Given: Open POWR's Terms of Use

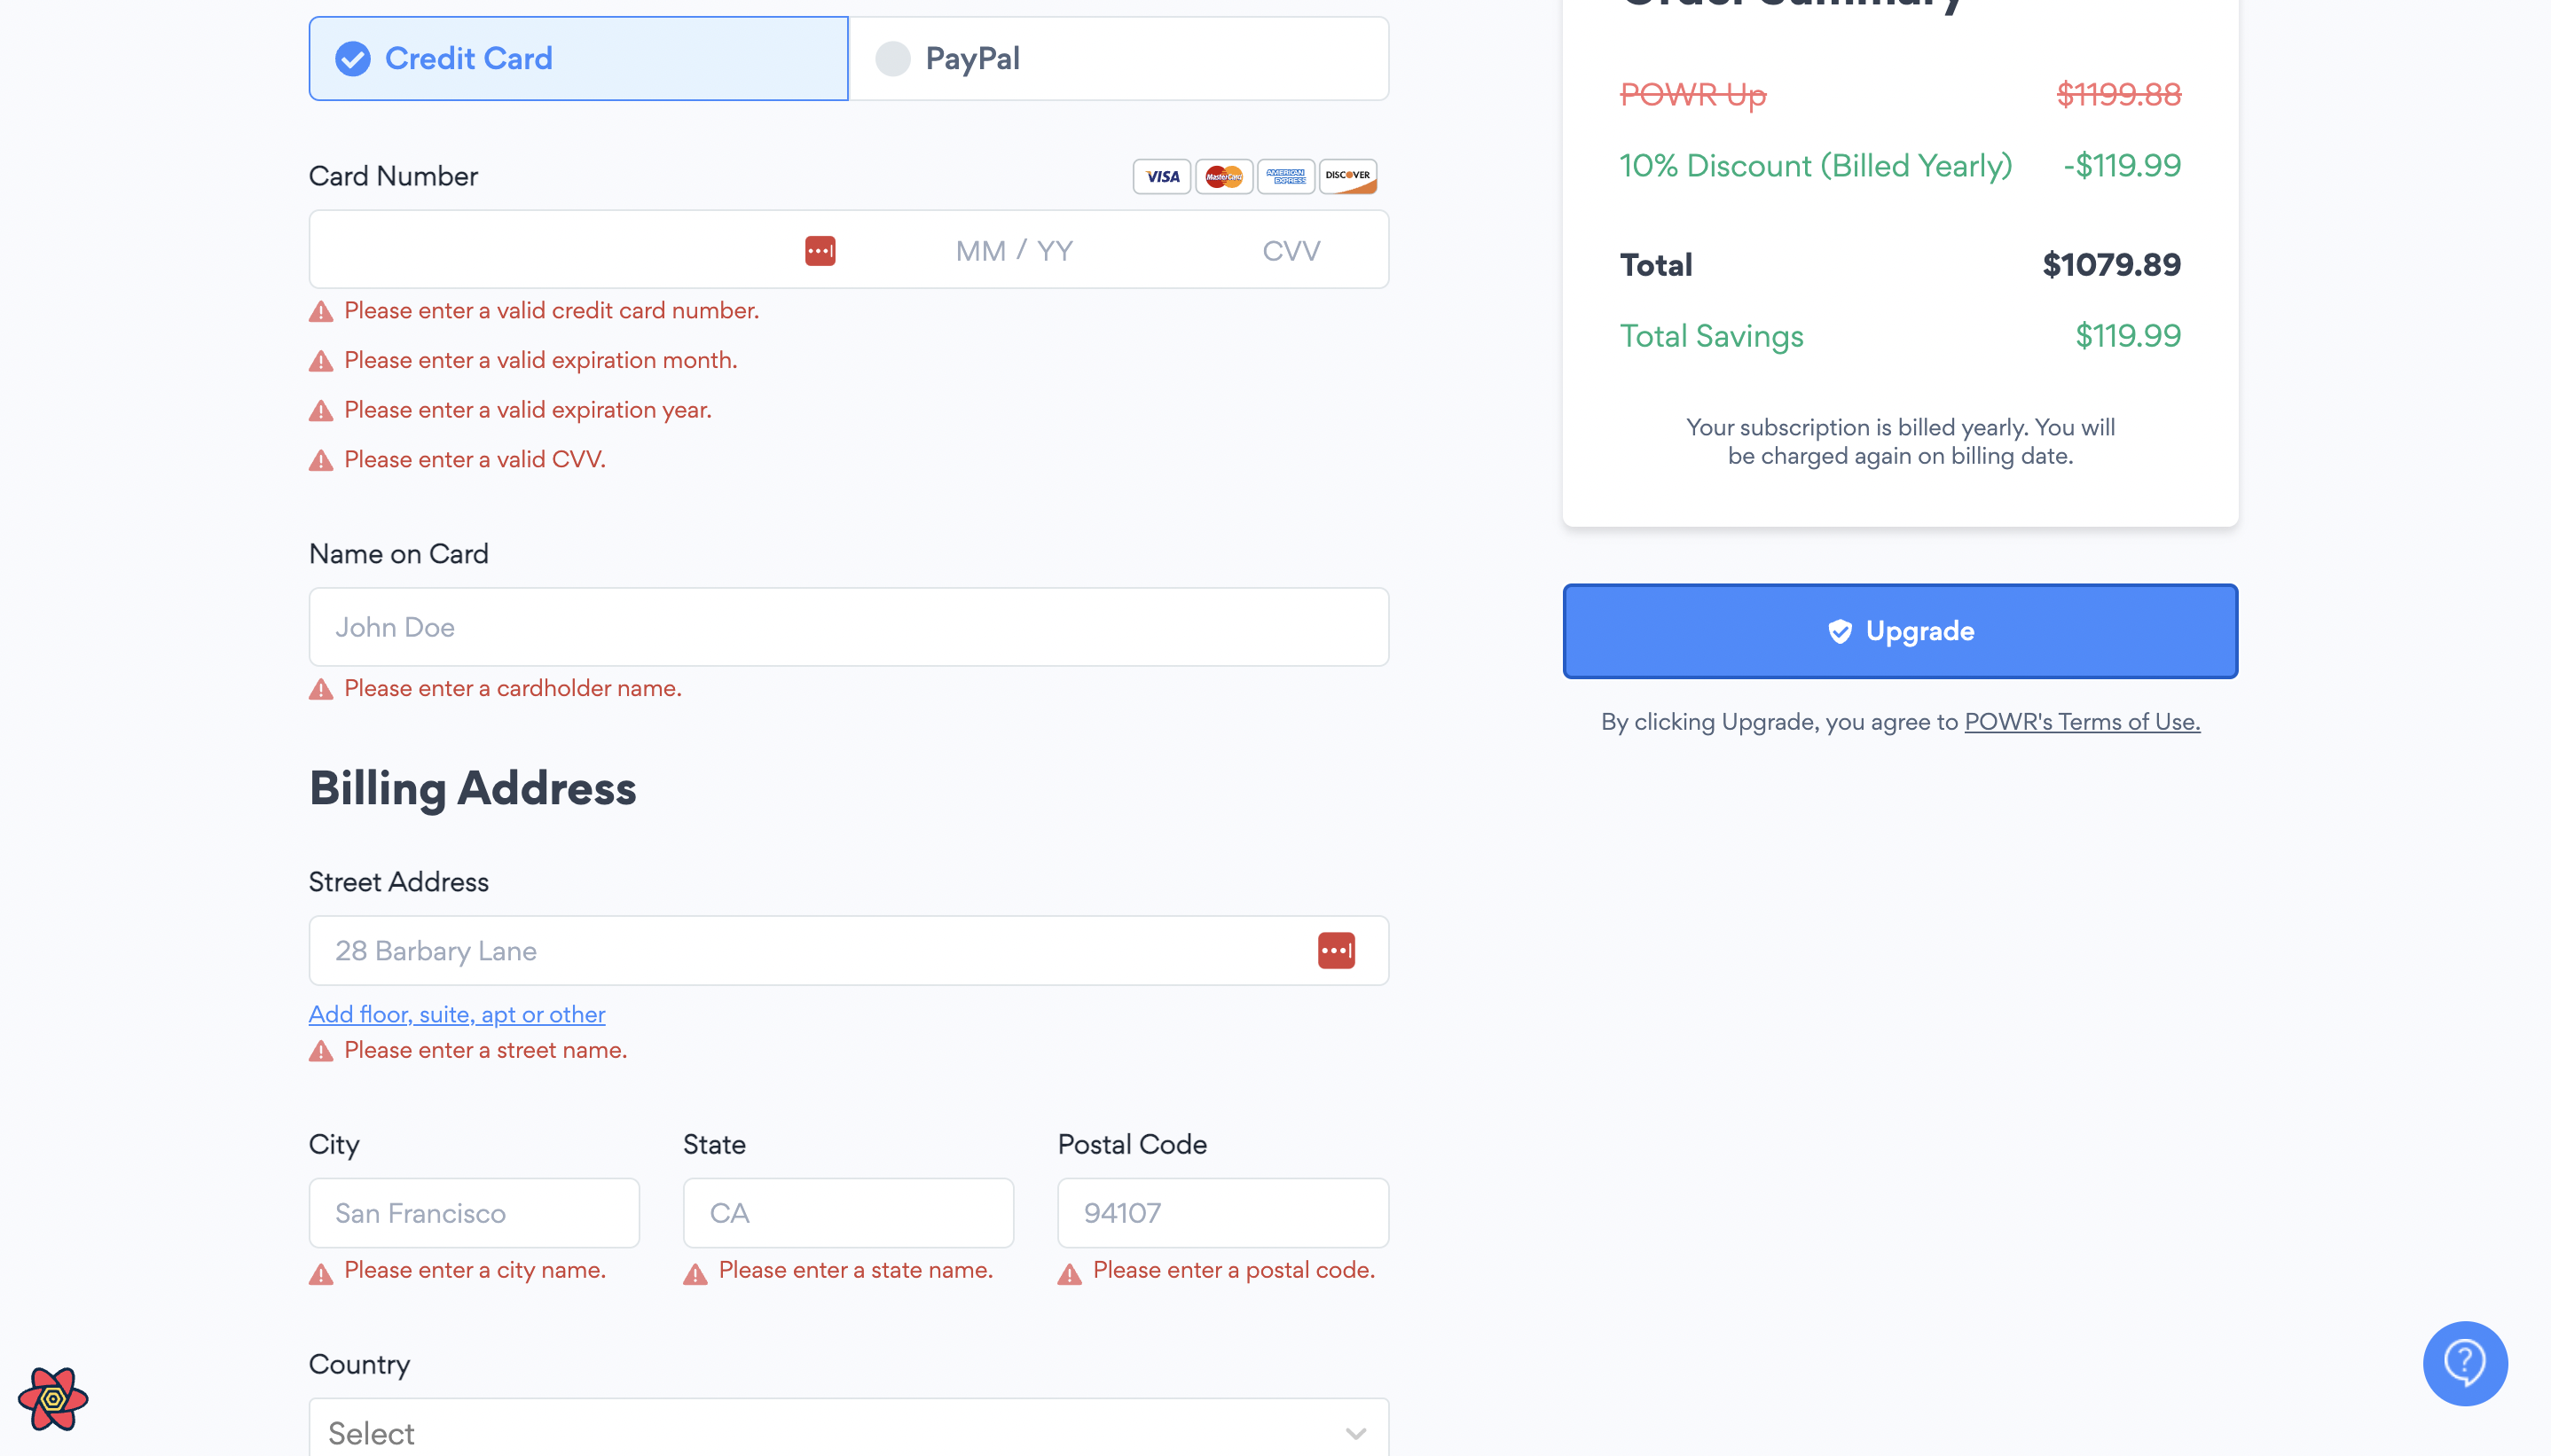Looking at the screenshot, I should coord(2081,721).
